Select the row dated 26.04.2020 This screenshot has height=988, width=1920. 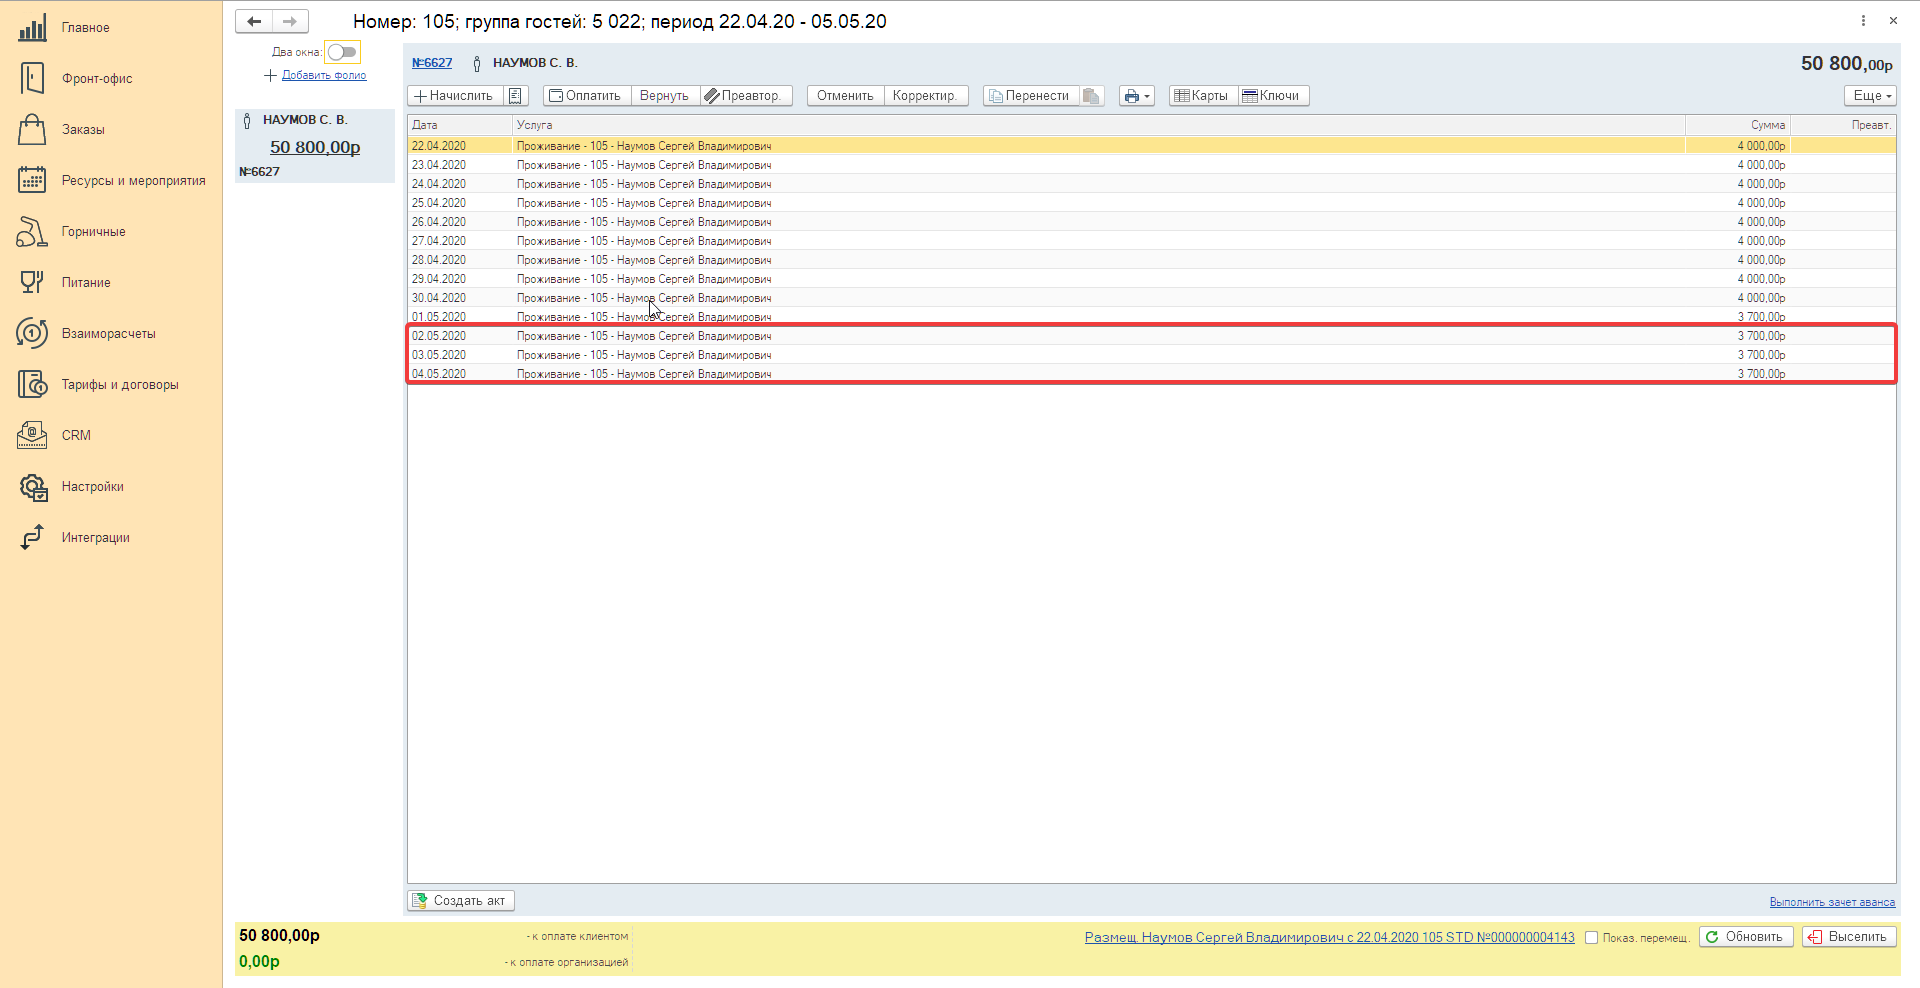1151,222
